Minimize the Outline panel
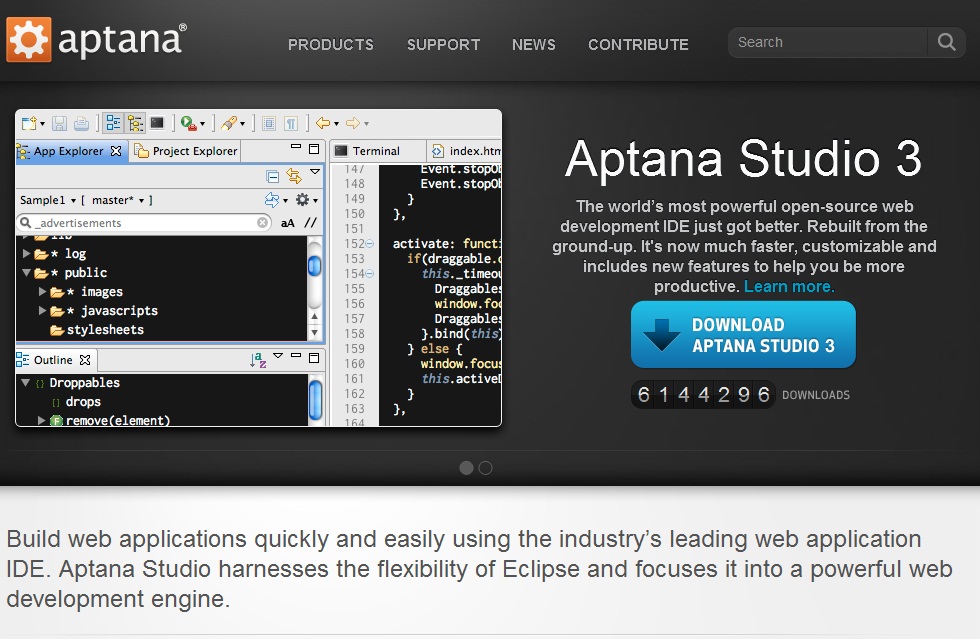This screenshot has width=980, height=639. tap(296, 356)
